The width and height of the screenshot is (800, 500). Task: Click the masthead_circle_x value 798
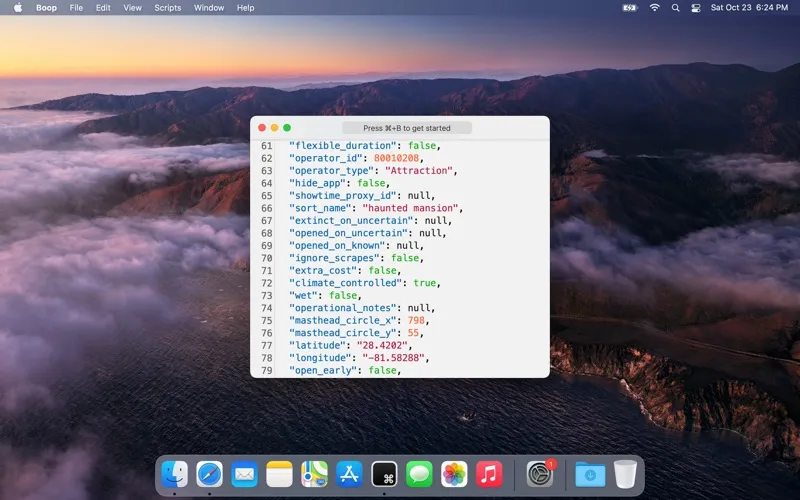click(x=416, y=320)
